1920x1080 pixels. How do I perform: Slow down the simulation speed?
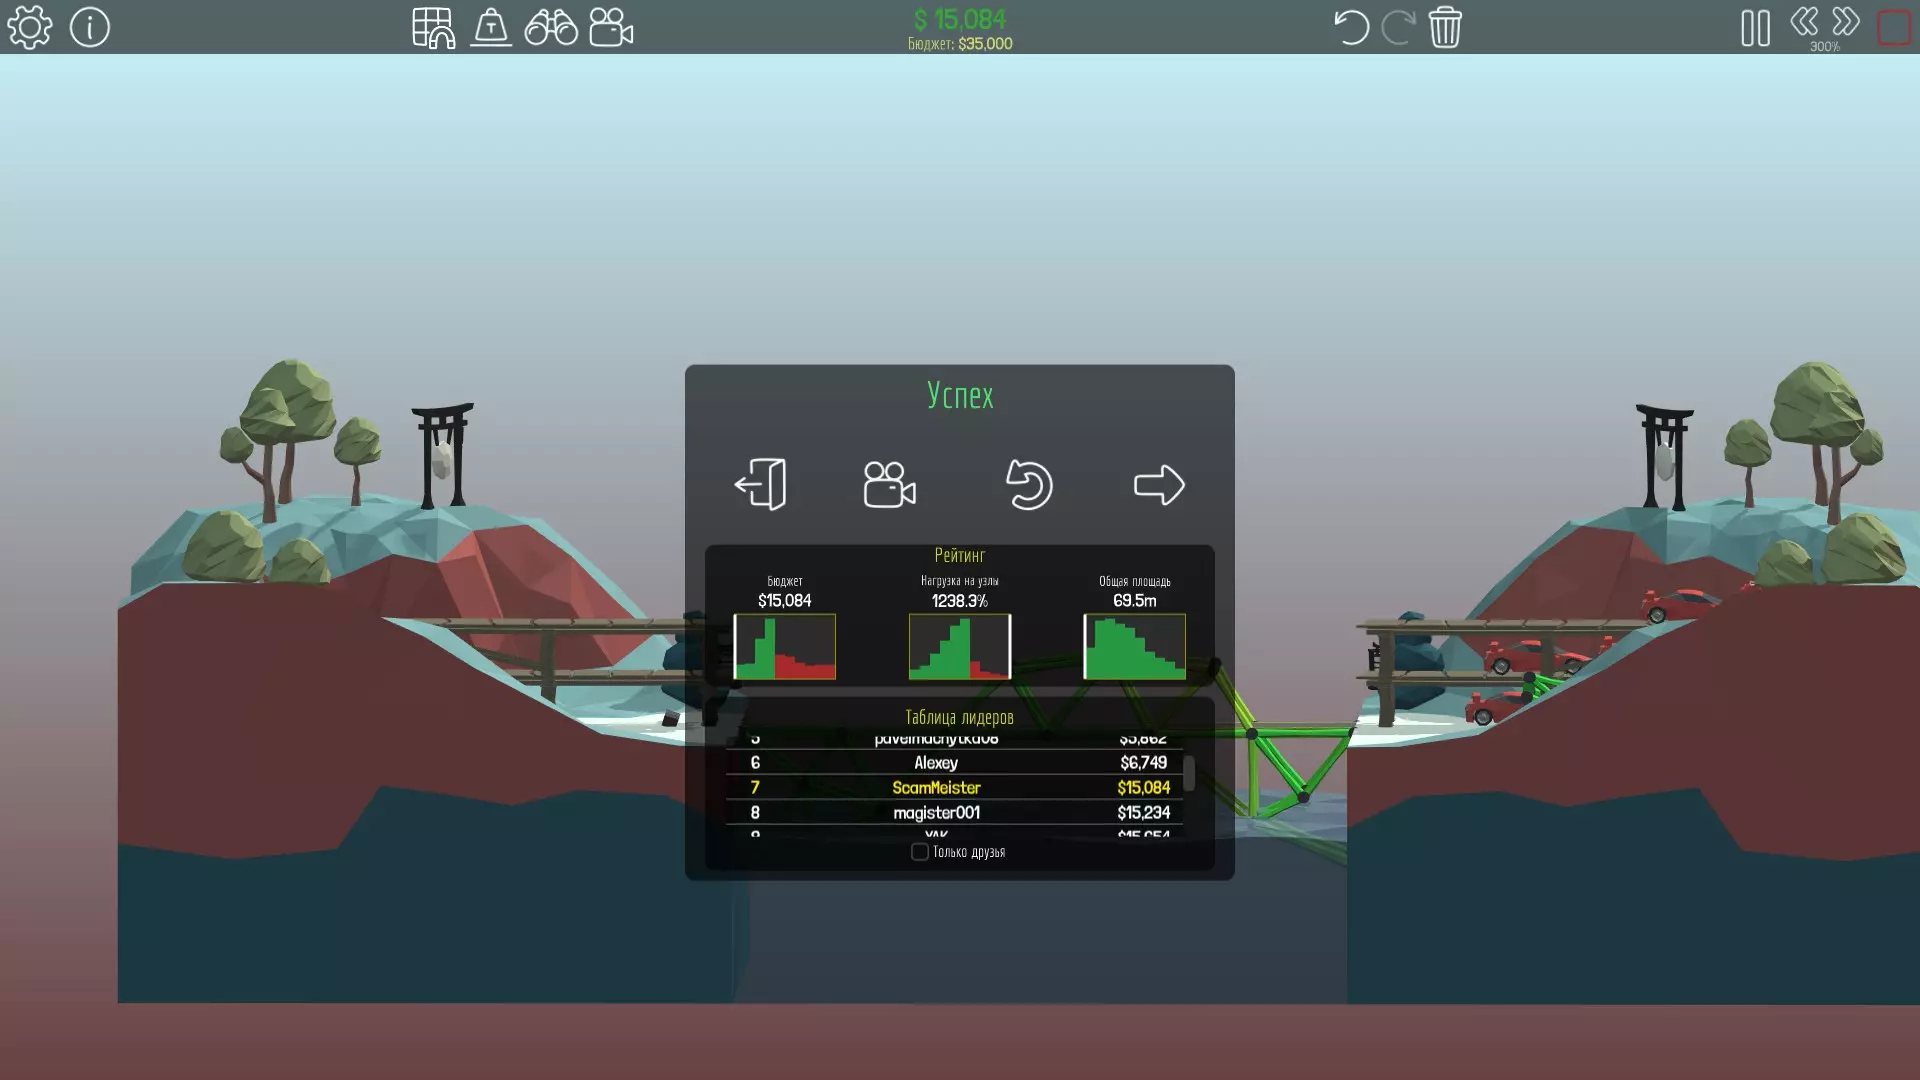pyautogui.click(x=1804, y=21)
